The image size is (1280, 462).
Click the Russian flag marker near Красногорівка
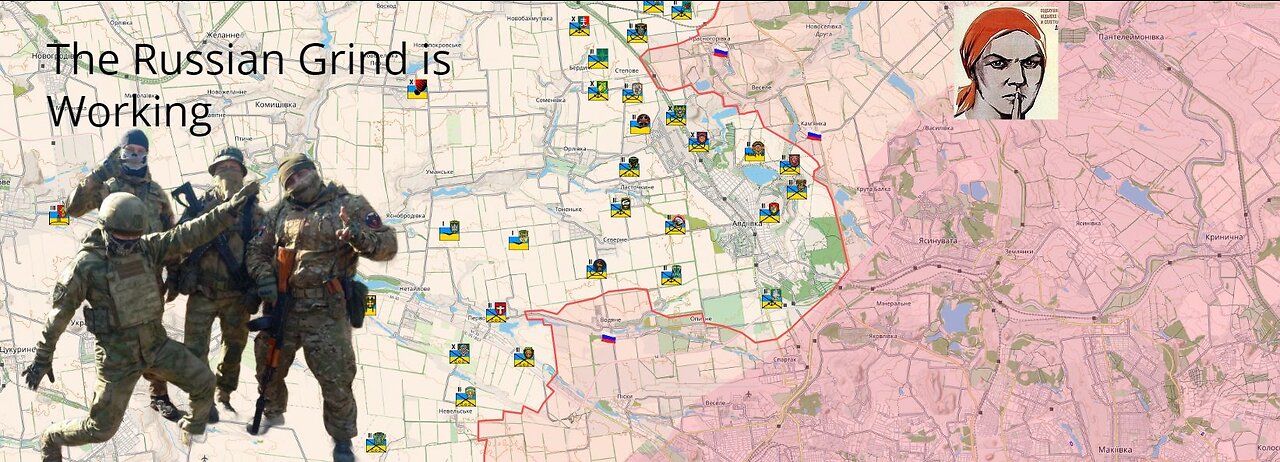pos(720,51)
